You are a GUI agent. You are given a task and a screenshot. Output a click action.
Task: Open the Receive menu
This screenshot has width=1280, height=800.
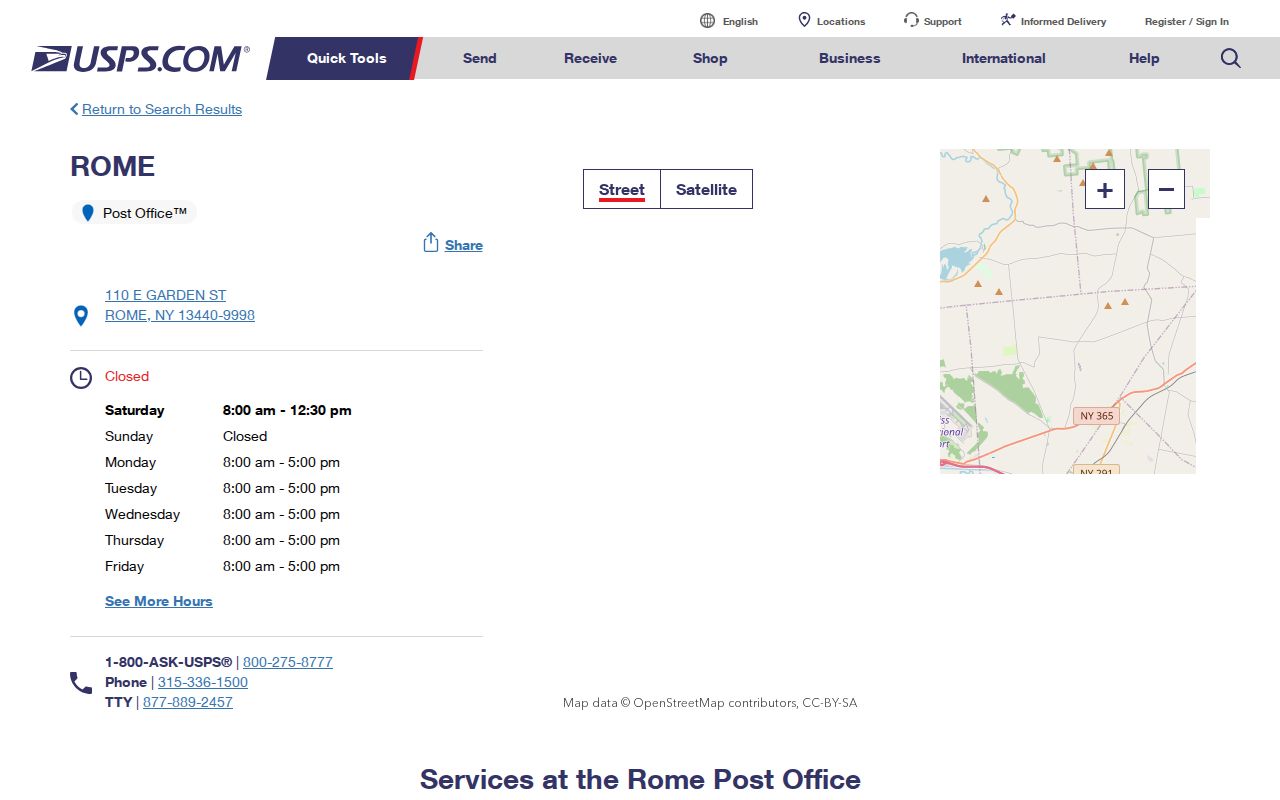point(591,58)
